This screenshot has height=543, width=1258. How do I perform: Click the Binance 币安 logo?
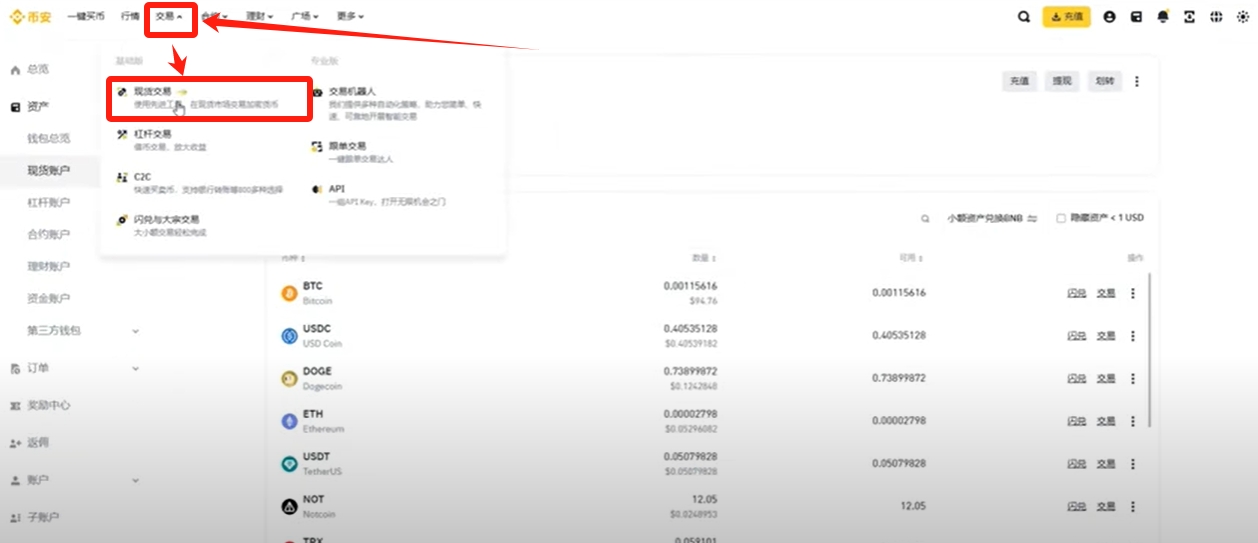coord(29,16)
